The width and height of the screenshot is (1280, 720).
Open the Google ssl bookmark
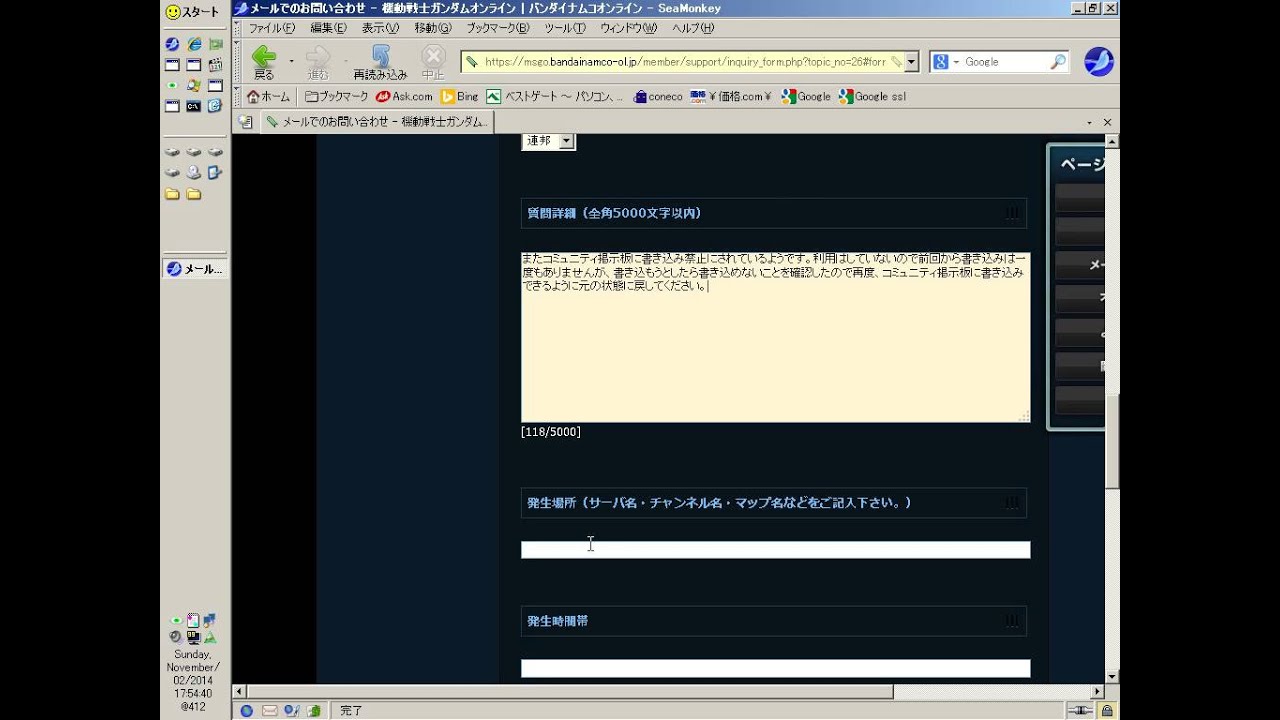pyautogui.click(x=873, y=97)
